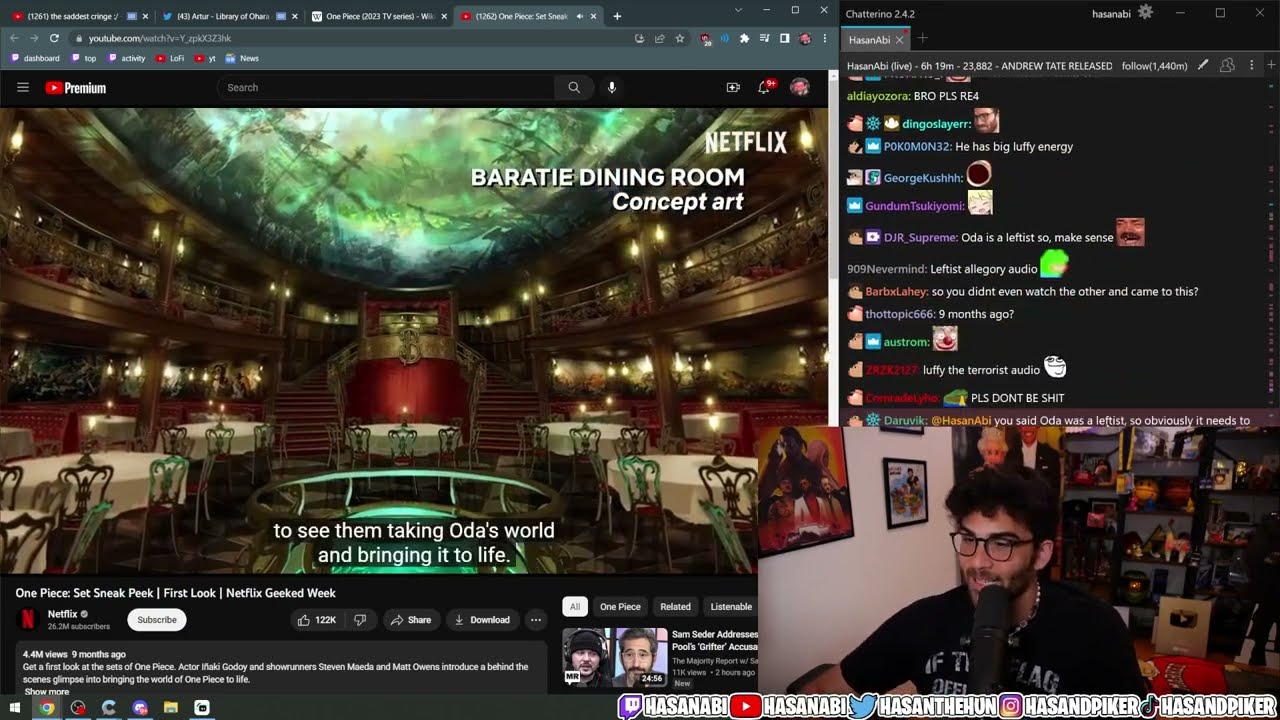Open the 'LoFi' bookmark

point(170,58)
